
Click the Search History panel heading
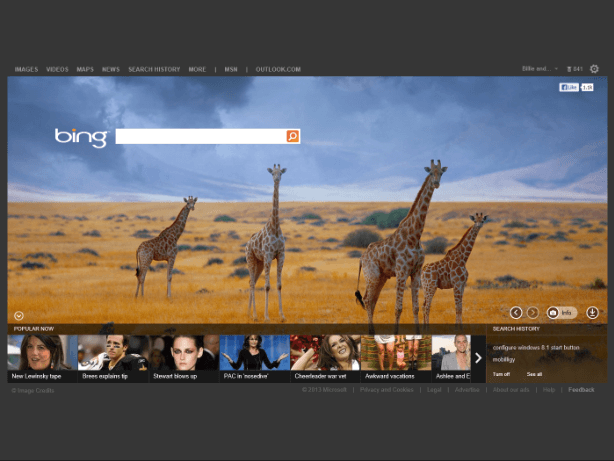tap(516, 329)
